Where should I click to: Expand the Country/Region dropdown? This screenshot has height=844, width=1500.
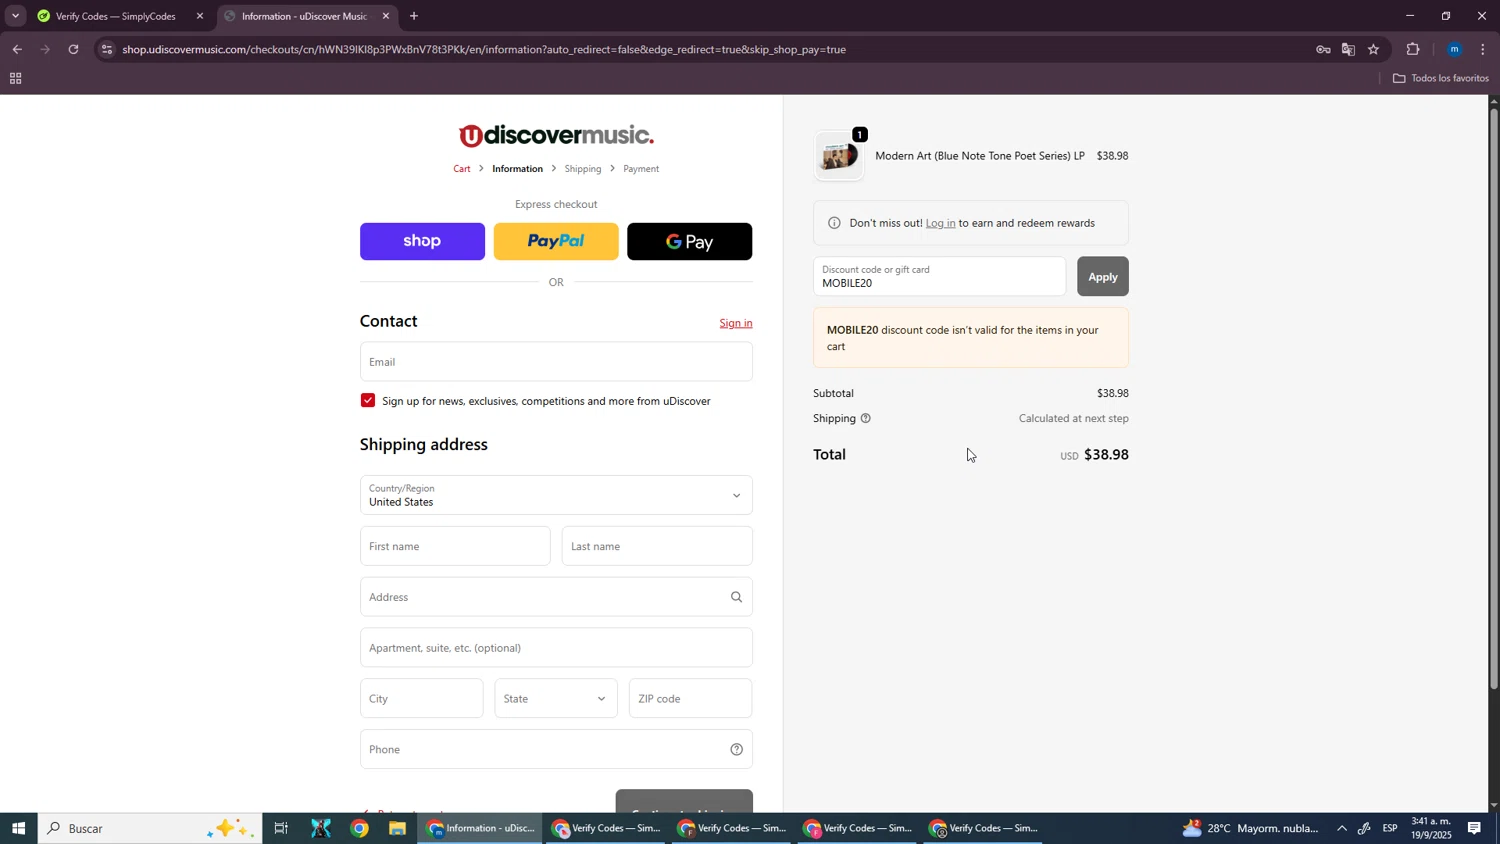click(x=556, y=495)
